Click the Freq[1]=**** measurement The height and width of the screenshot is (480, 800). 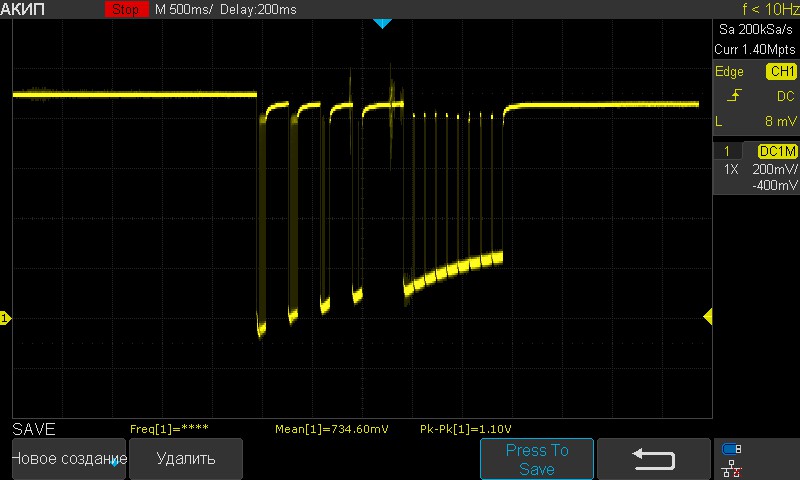click(x=169, y=429)
